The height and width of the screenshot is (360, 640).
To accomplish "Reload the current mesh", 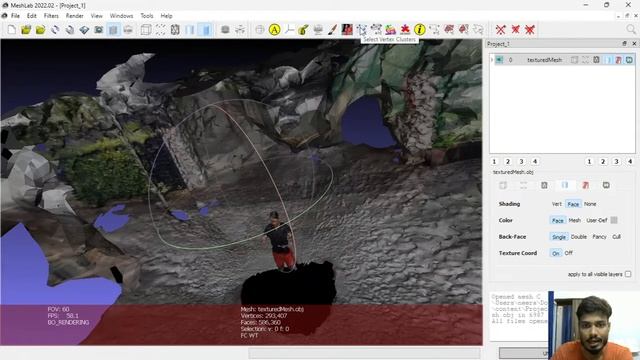I will [55, 29].
